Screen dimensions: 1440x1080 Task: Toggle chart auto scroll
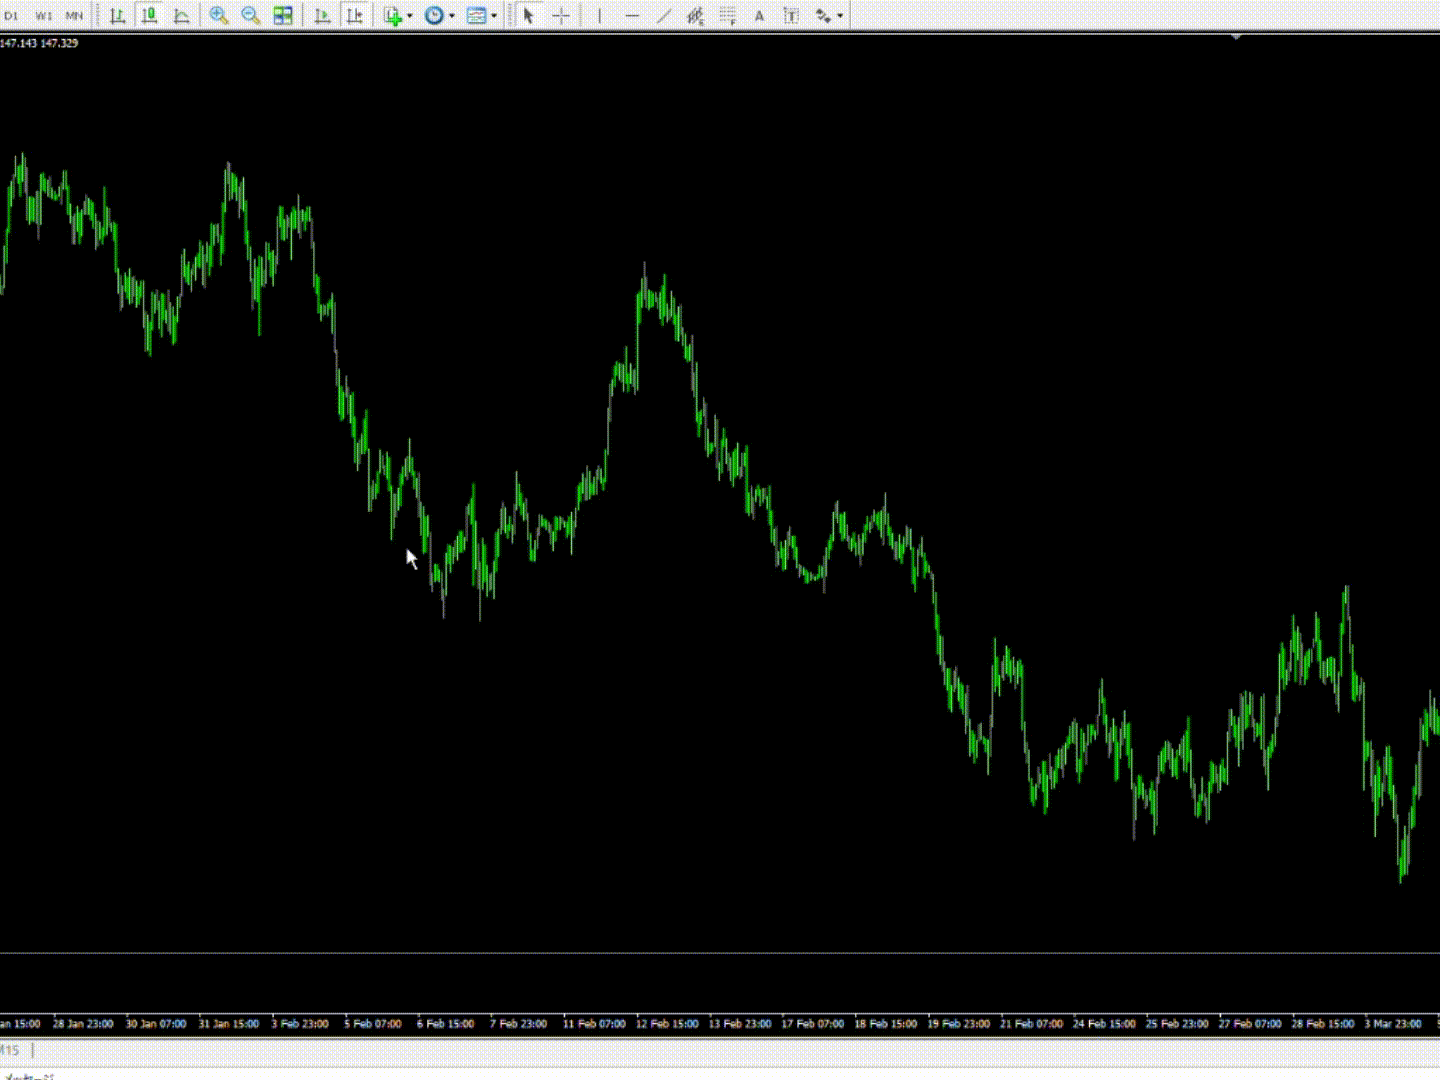(322, 15)
